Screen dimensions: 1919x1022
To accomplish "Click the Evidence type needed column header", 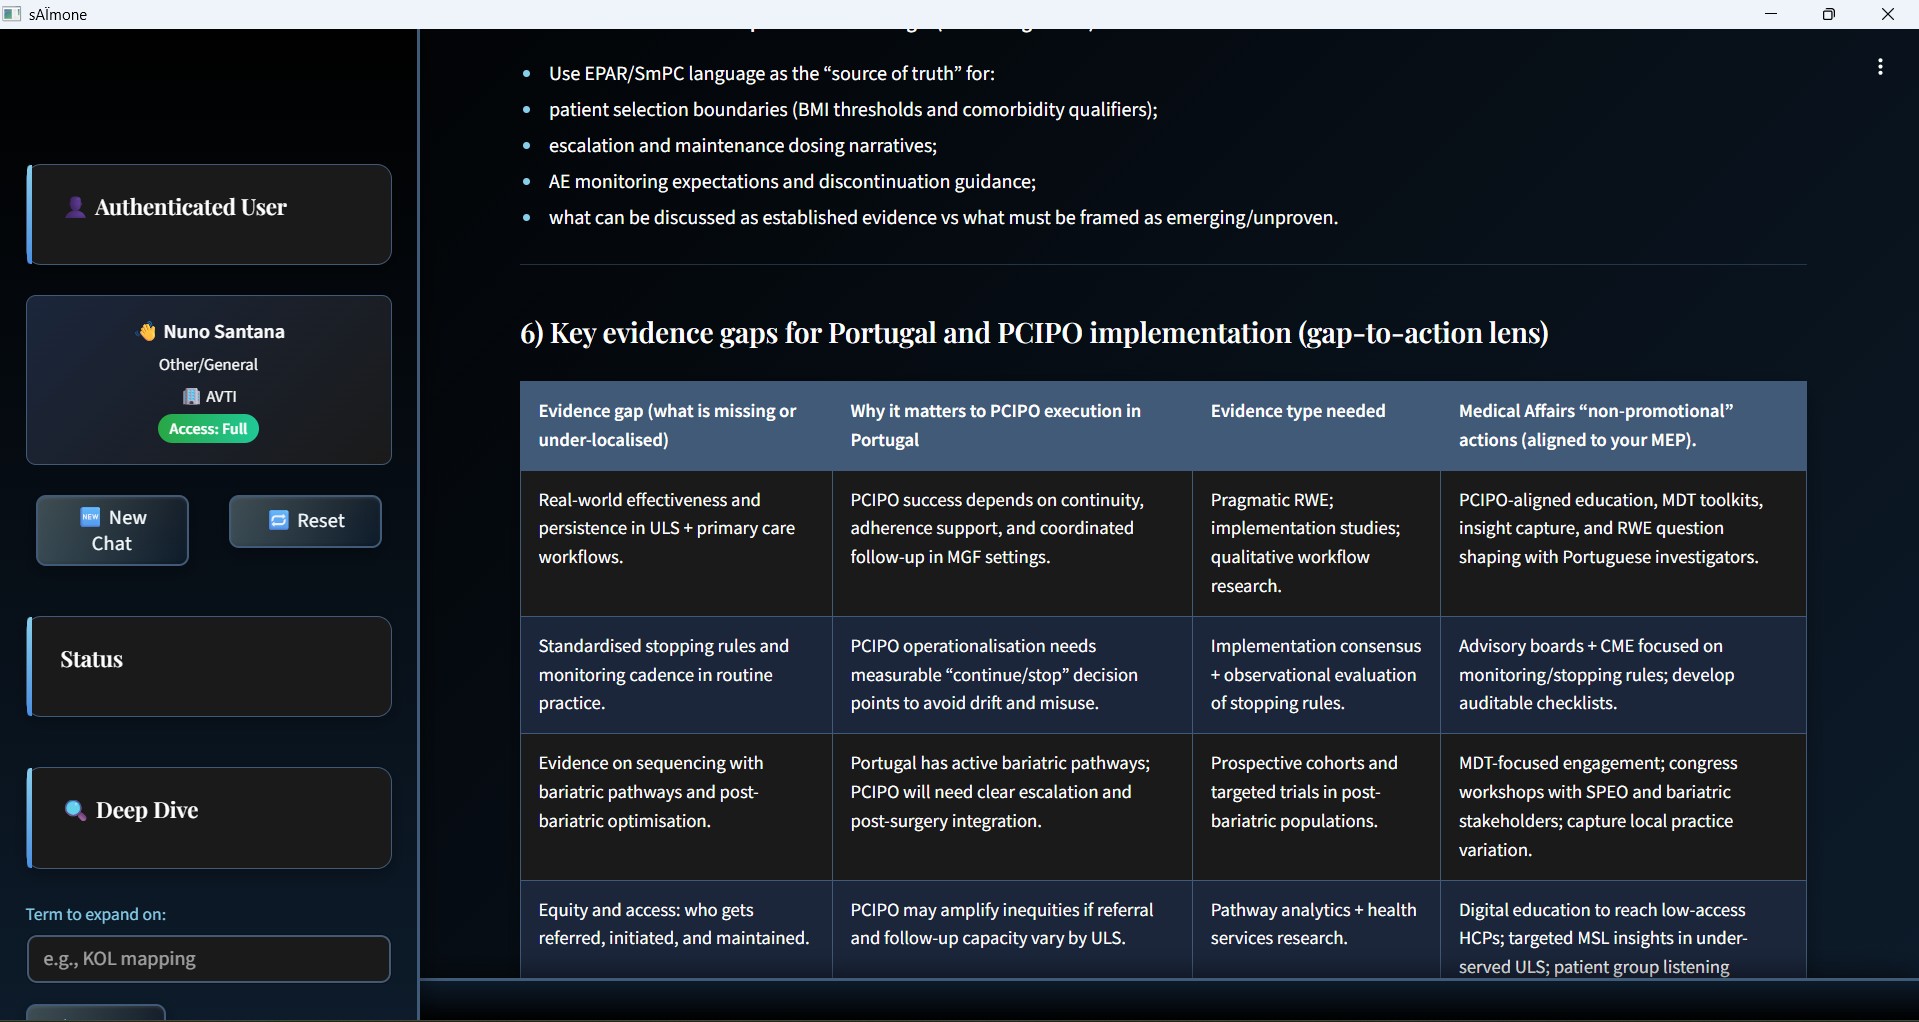I will tap(1297, 411).
